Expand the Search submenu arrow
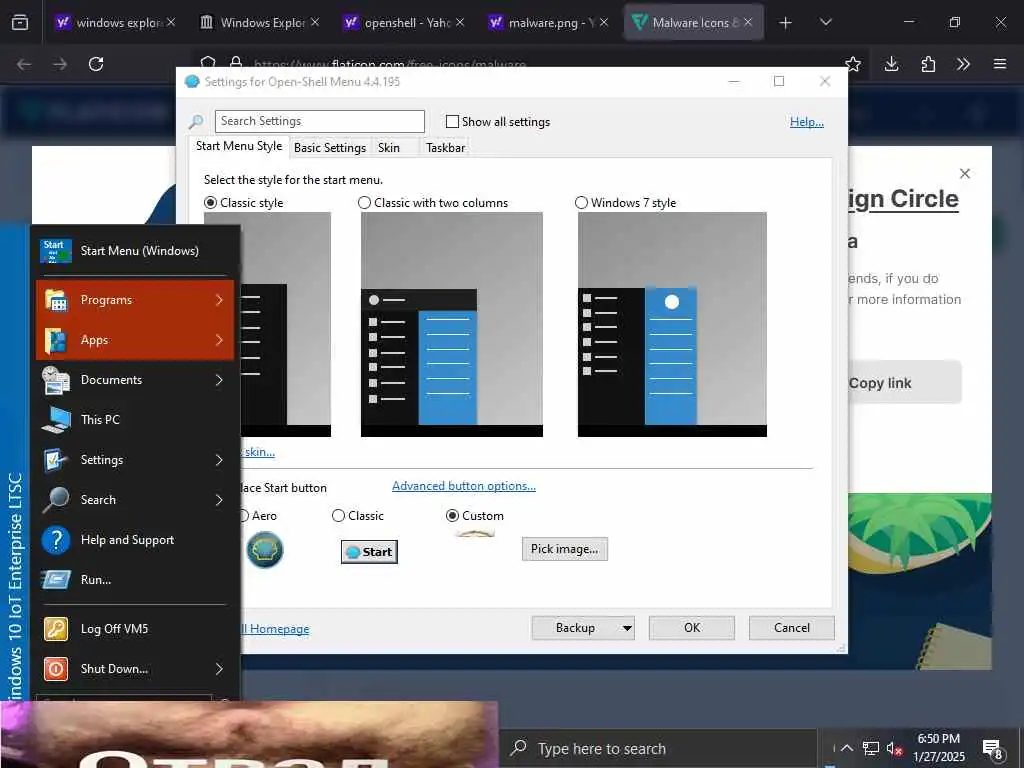The height and width of the screenshot is (768, 1024). click(x=219, y=500)
